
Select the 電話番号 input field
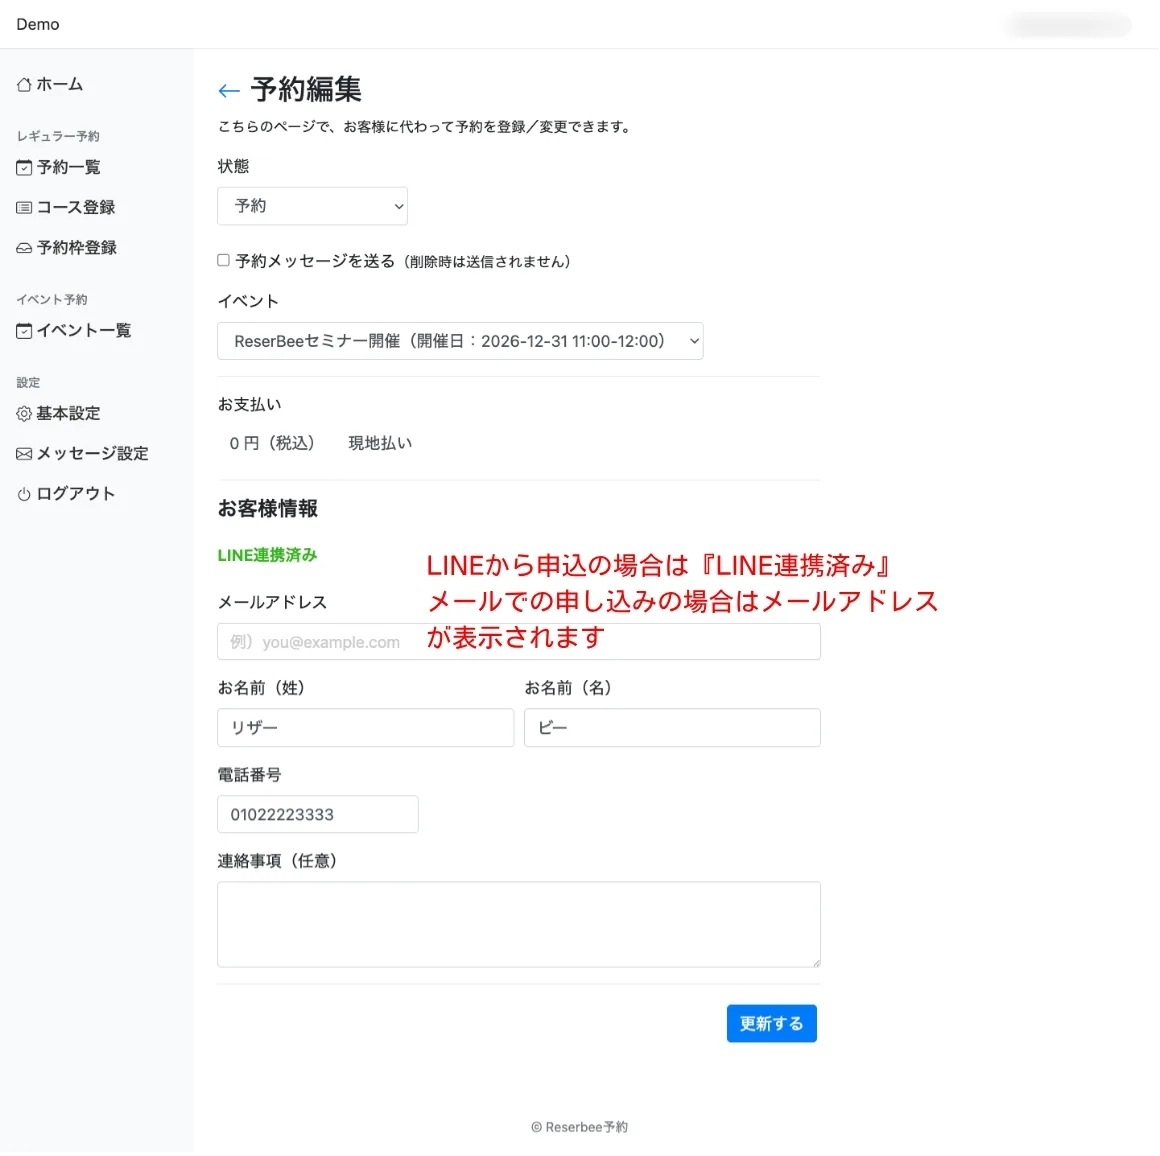[317, 814]
